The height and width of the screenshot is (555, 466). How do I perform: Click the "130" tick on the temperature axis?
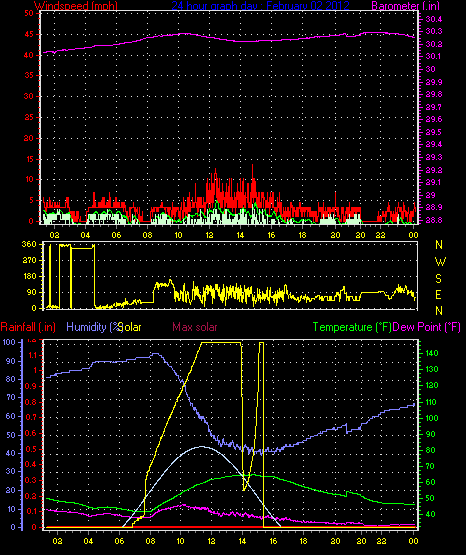432,369
